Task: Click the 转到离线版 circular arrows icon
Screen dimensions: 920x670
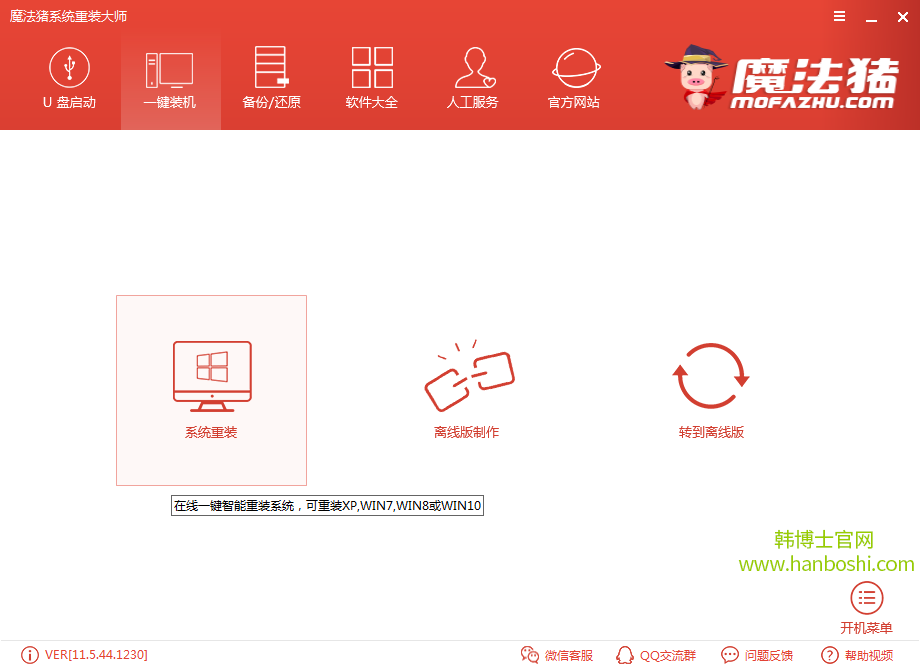Action: [x=711, y=376]
